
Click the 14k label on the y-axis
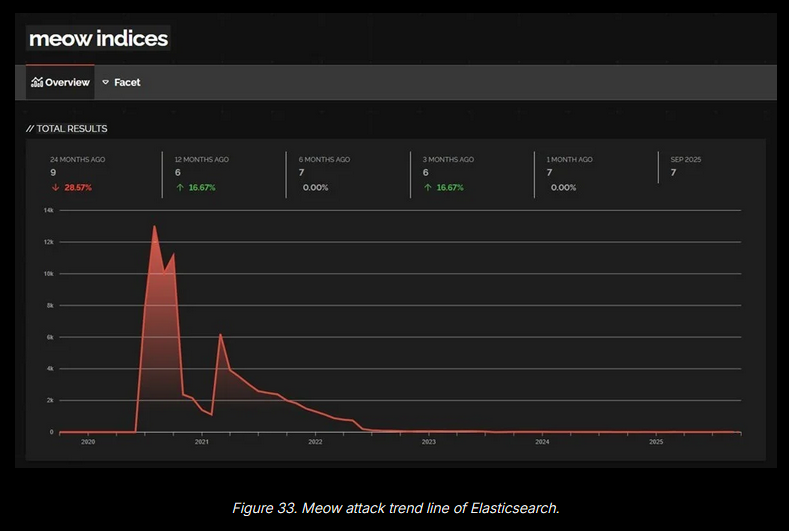point(48,210)
